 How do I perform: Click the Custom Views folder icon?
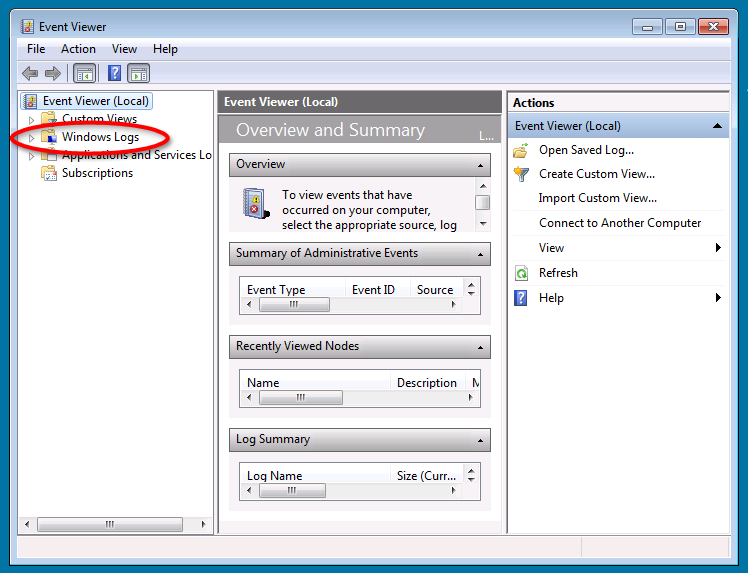tap(49, 118)
